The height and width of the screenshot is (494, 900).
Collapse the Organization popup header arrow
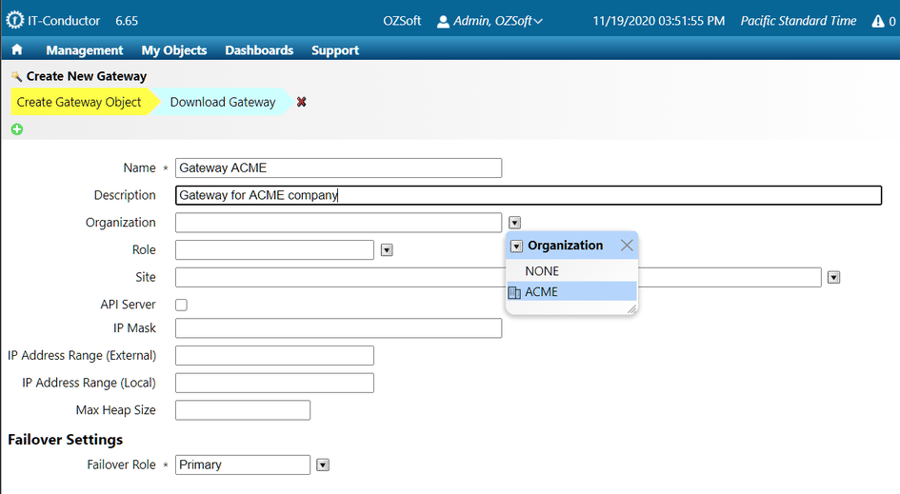(517, 246)
